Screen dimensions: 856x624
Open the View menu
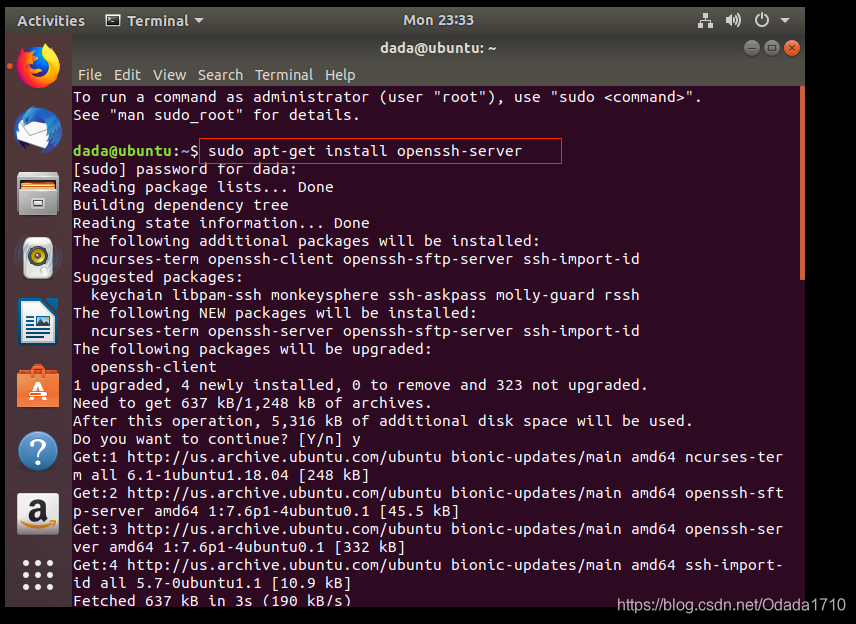point(169,75)
